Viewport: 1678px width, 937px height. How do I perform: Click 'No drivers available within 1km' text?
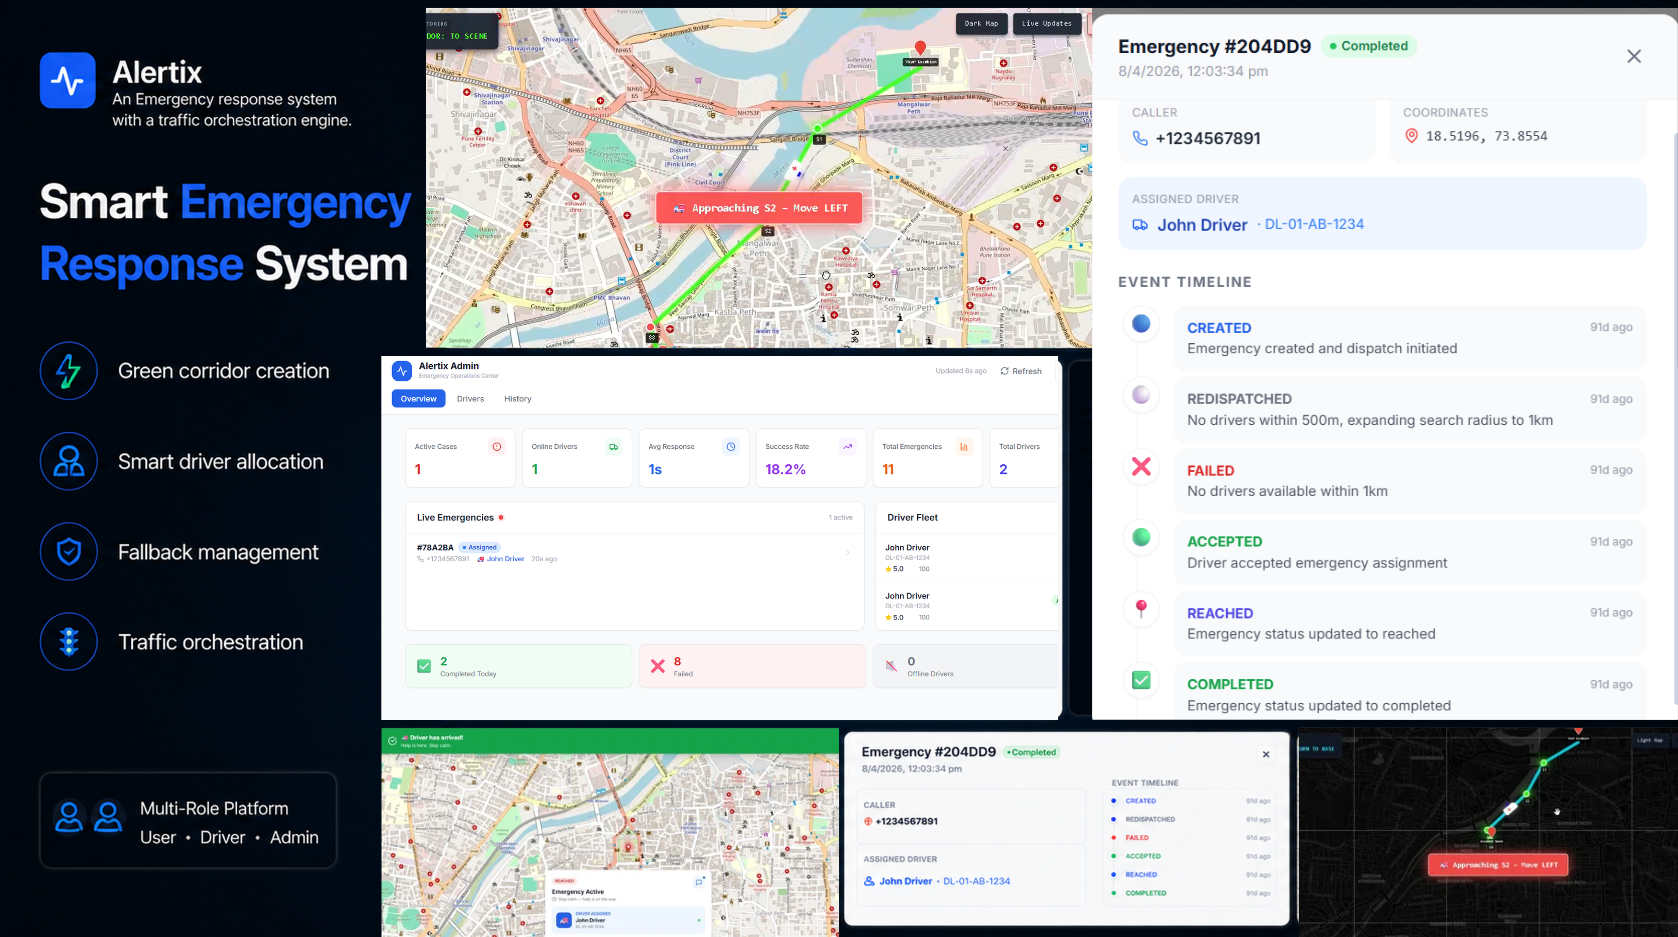click(1287, 491)
